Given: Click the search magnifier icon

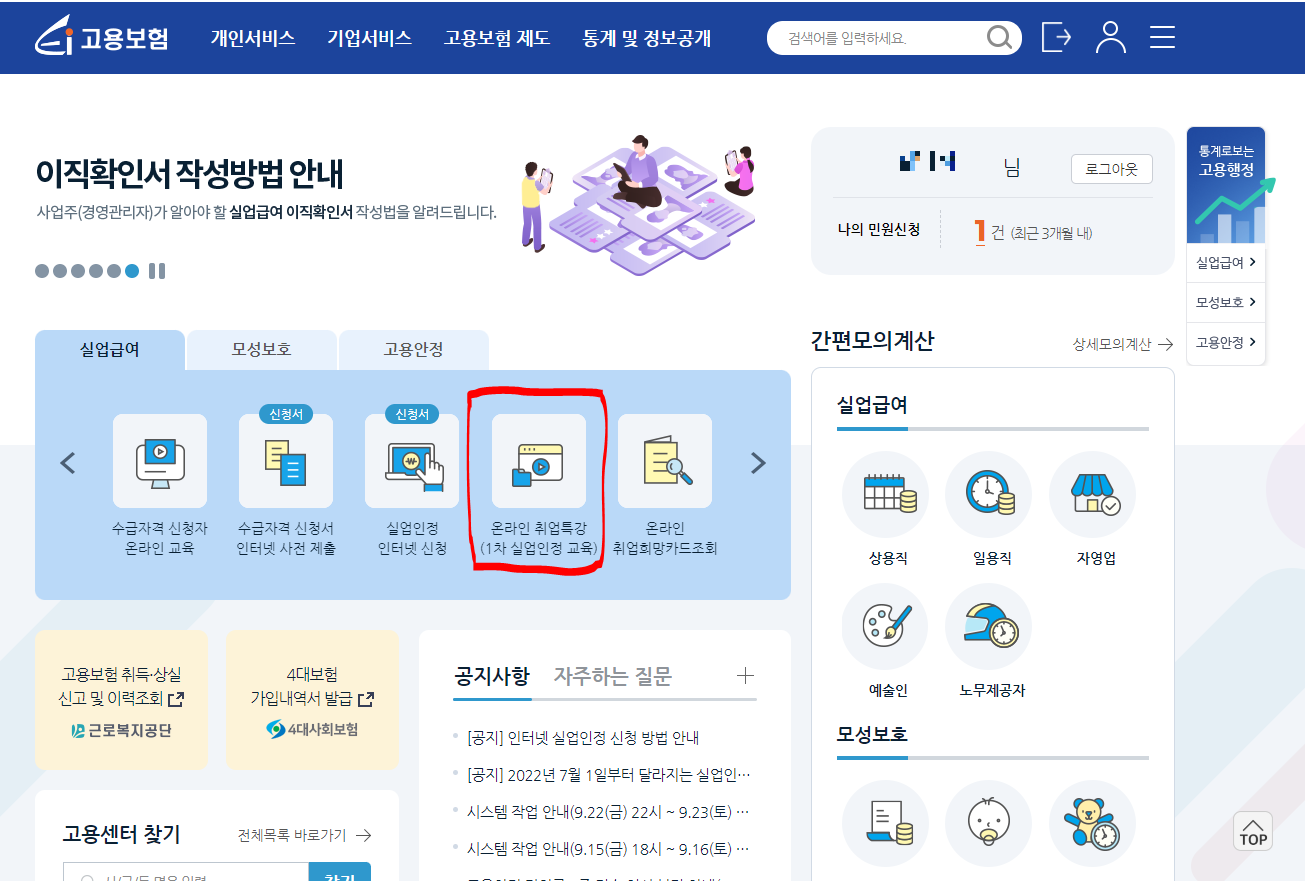Looking at the screenshot, I should point(998,38).
